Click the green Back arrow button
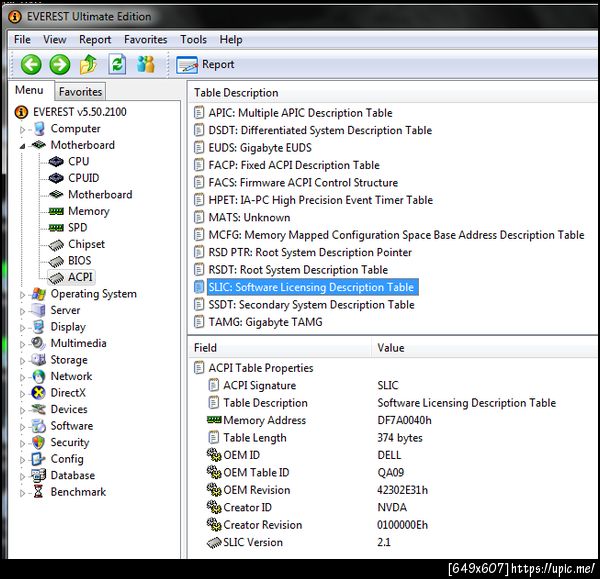This screenshot has height=579, width=600. [31, 64]
